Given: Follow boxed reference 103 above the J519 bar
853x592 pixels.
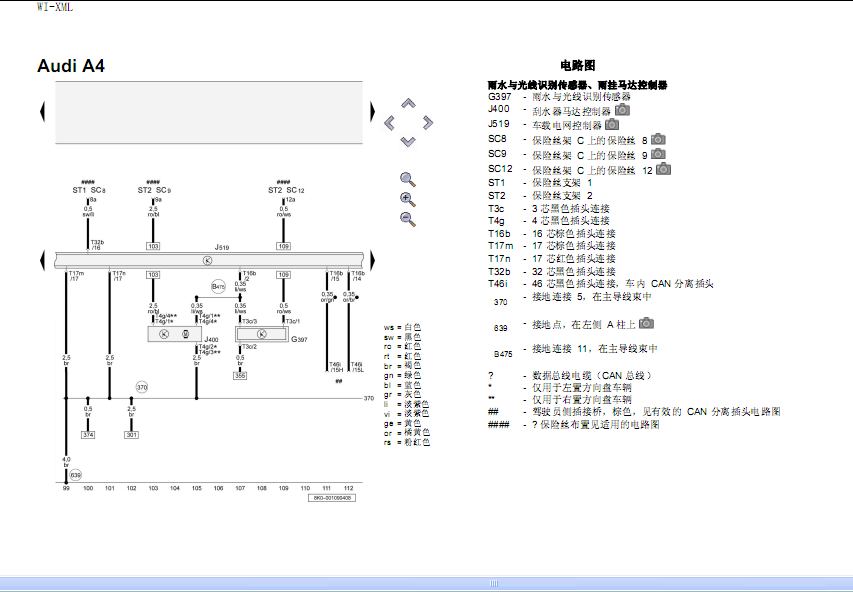Looking at the screenshot, I should [153, 246].
